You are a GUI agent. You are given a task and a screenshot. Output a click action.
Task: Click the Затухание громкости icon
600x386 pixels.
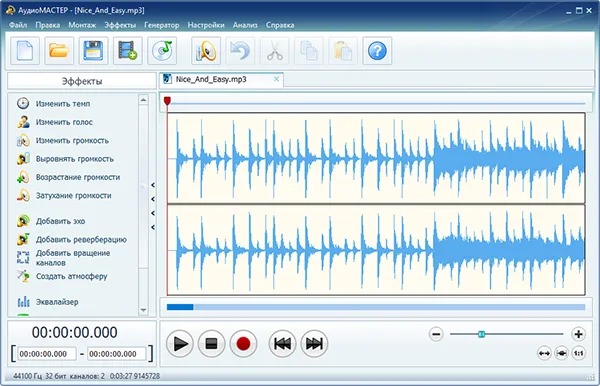click(23, 195)
